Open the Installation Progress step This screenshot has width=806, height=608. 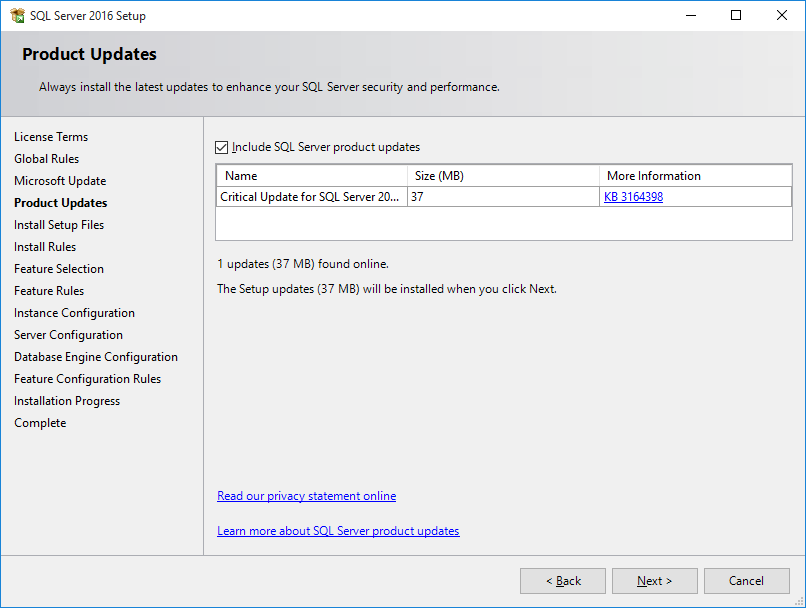[66, 400]
